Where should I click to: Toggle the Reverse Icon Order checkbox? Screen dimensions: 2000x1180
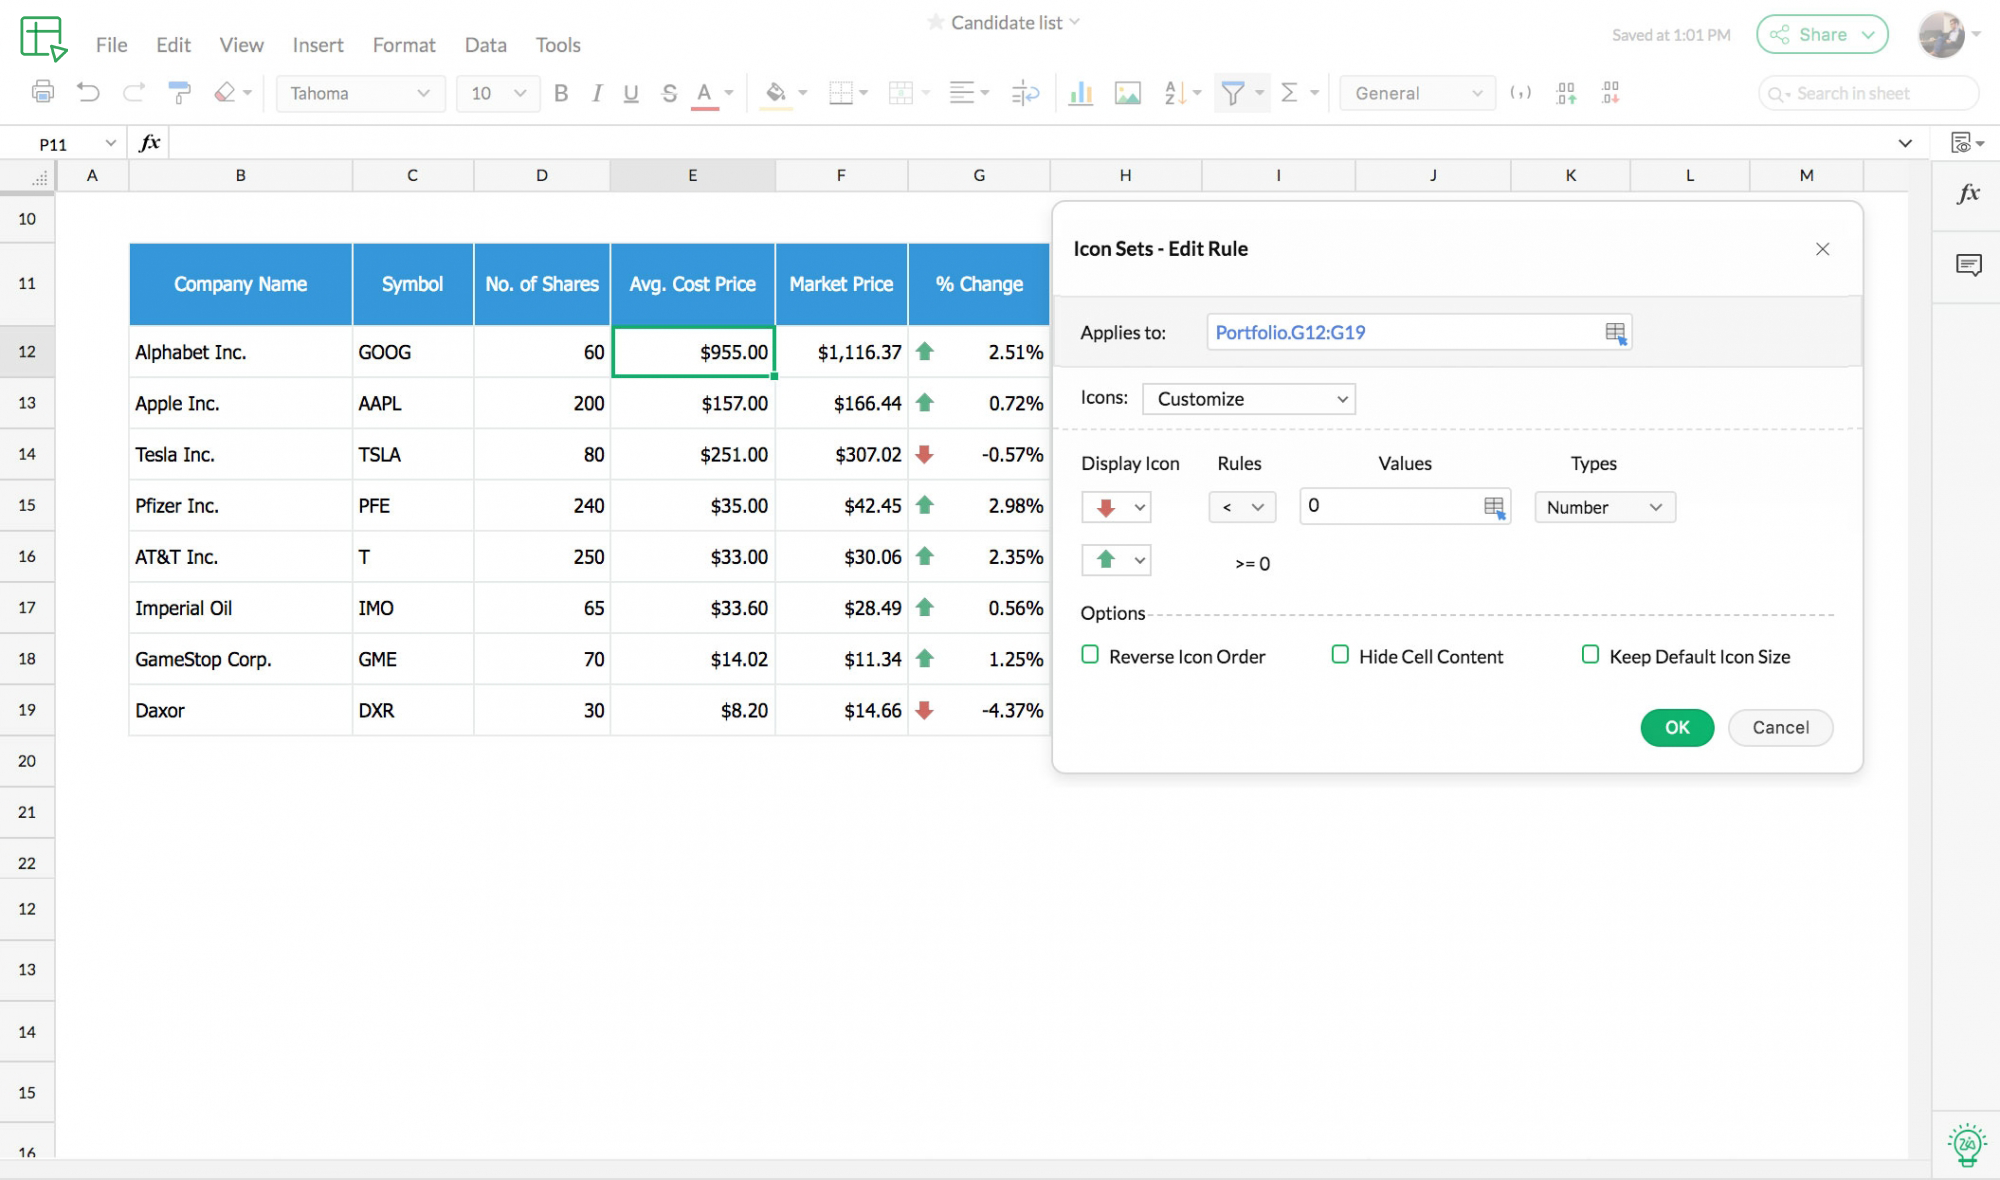click(x=1090, y=655)
